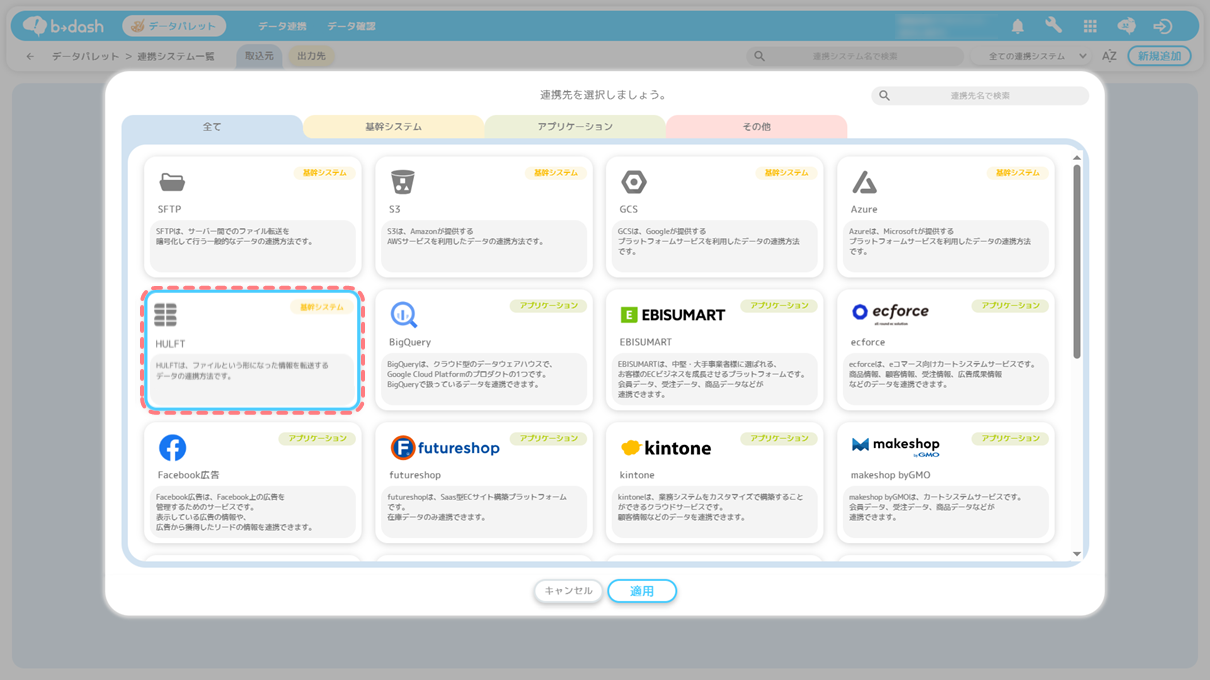Screen dimensions: 1210x680
Task: Click the BigQuery card name
Action: click(x=410, y=342)
